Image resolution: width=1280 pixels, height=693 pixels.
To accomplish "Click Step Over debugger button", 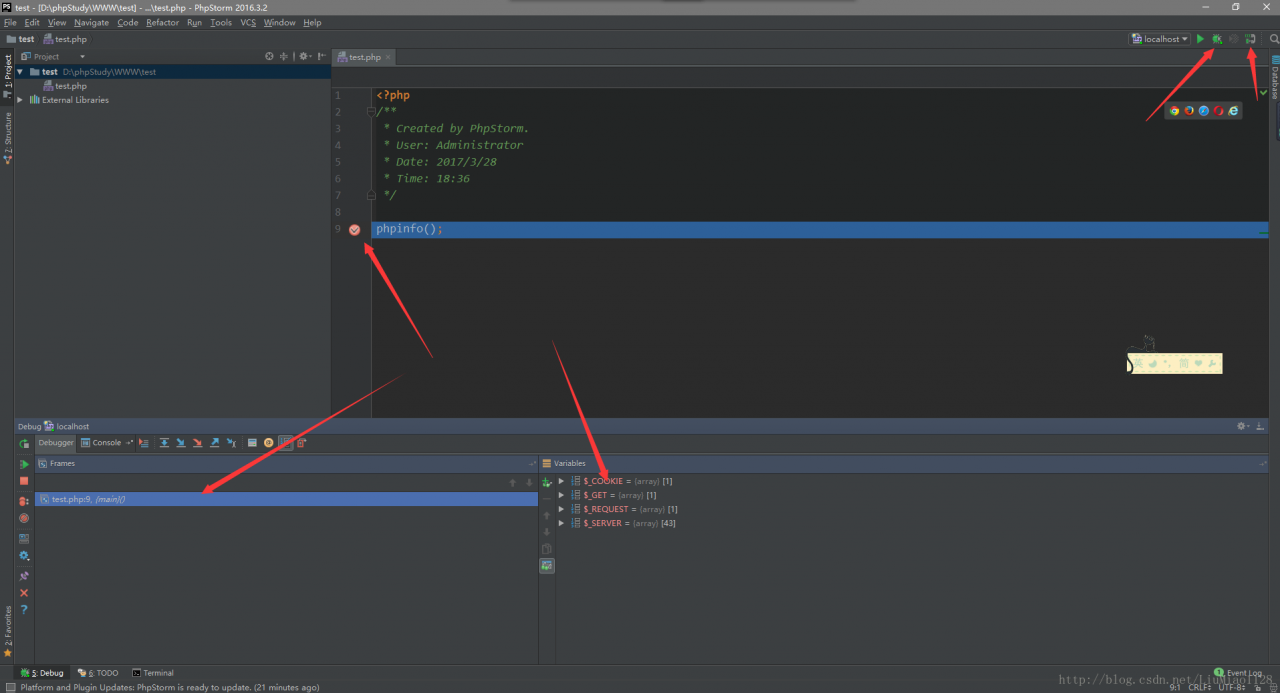I will coord(164,442).
